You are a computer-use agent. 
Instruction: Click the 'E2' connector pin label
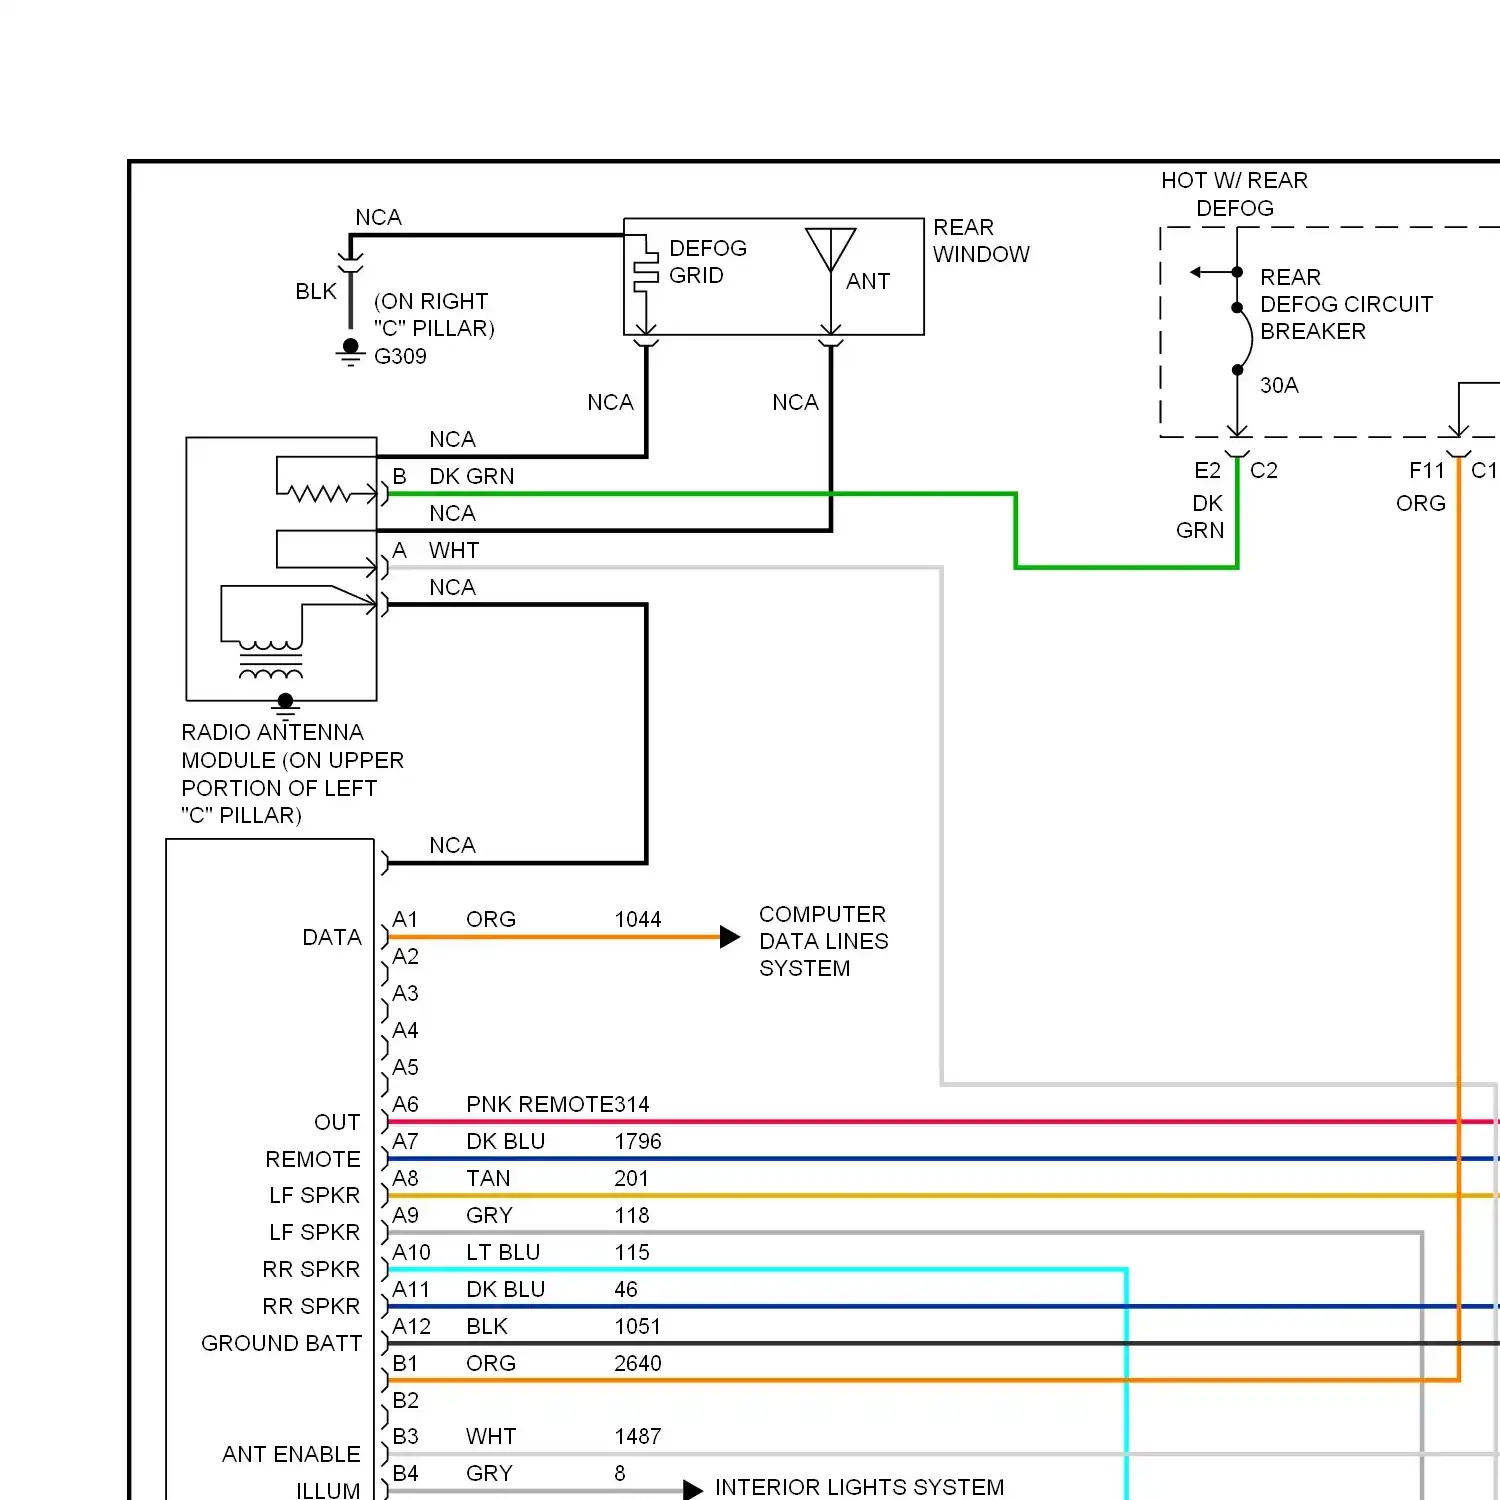(x=1207, y=470)
